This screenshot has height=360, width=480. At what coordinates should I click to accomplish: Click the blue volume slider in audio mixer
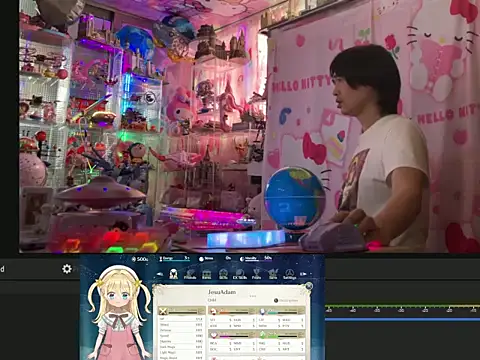[x=402, y=319]
